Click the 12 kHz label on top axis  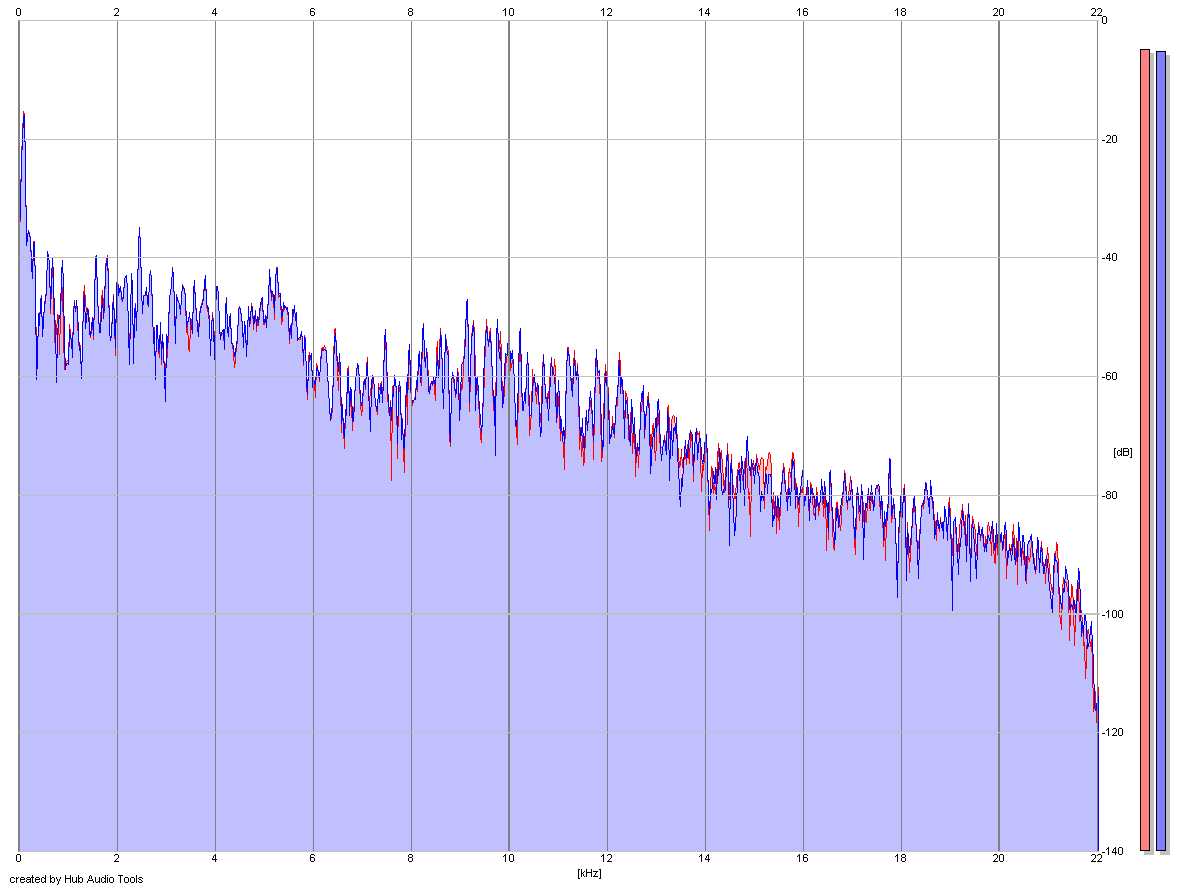(x=607, y=12)
